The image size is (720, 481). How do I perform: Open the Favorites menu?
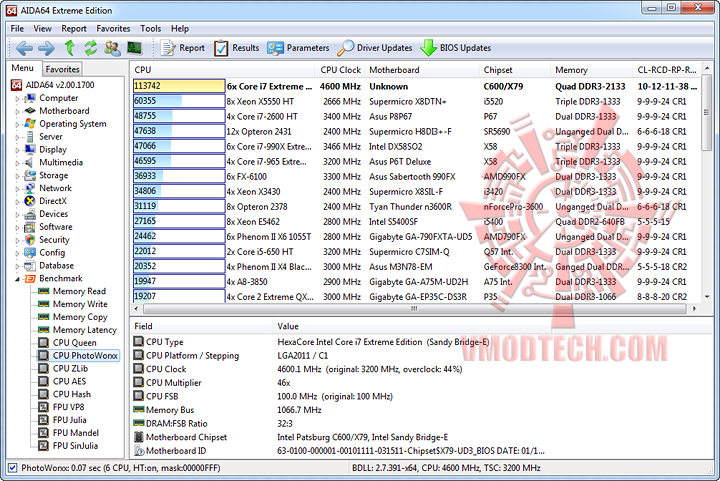click(x=113, y=28)
